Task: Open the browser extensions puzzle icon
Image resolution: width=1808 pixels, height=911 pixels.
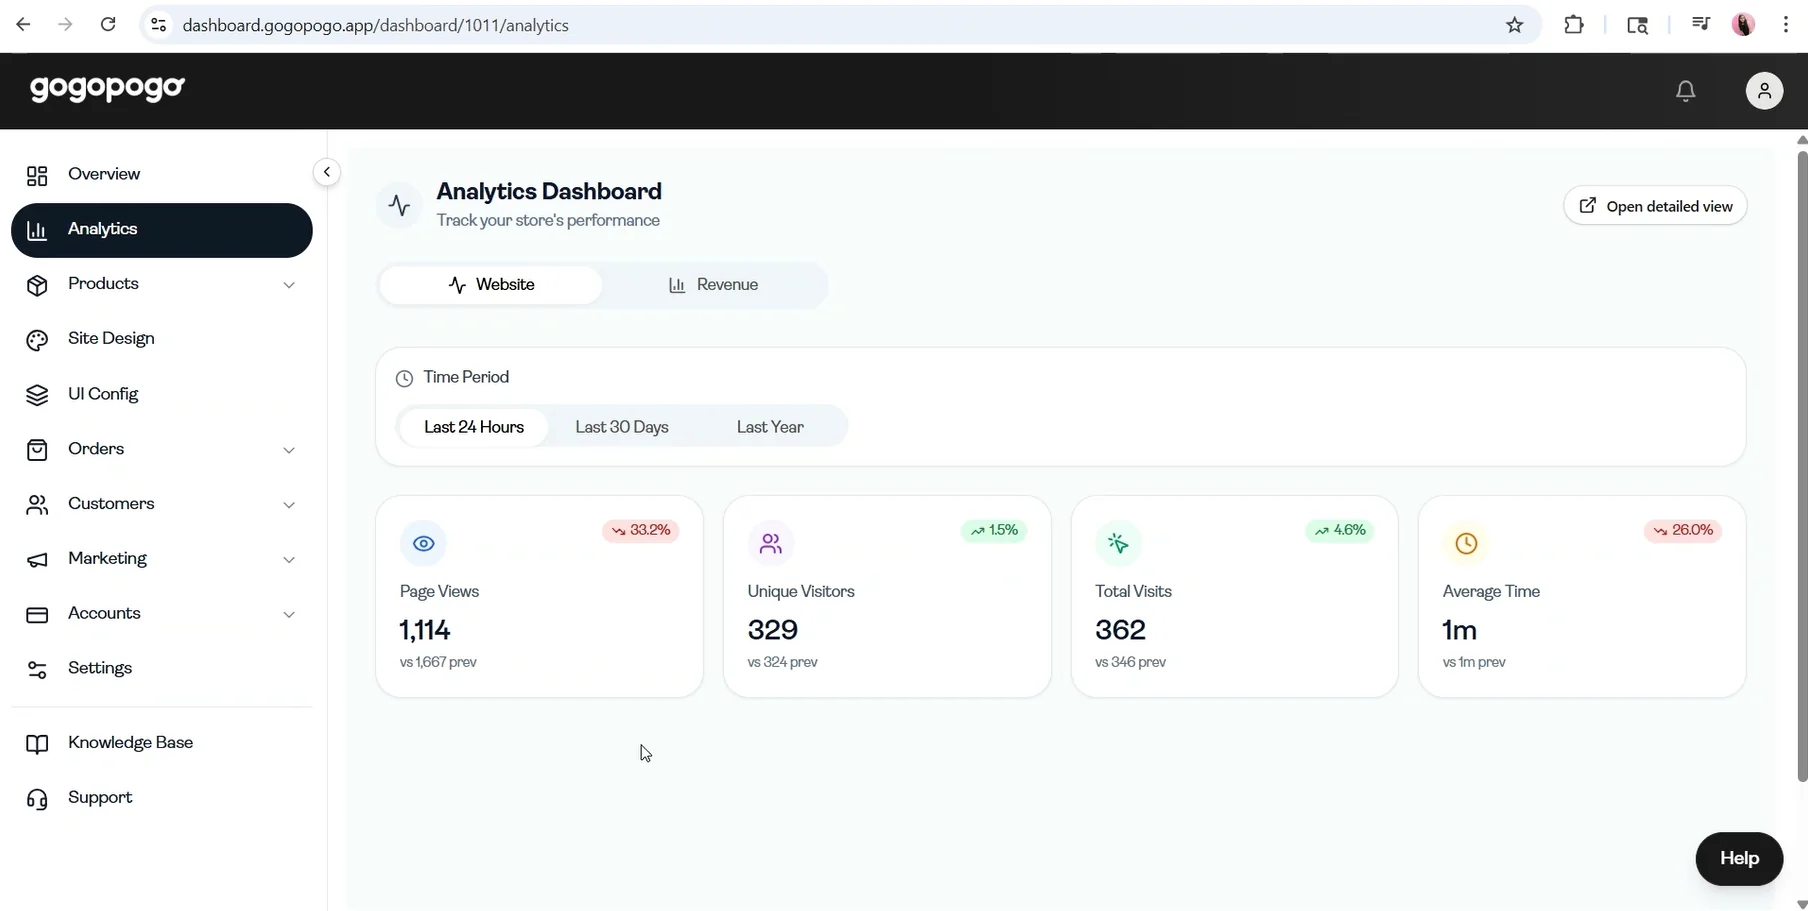Action: (1574, 25)
